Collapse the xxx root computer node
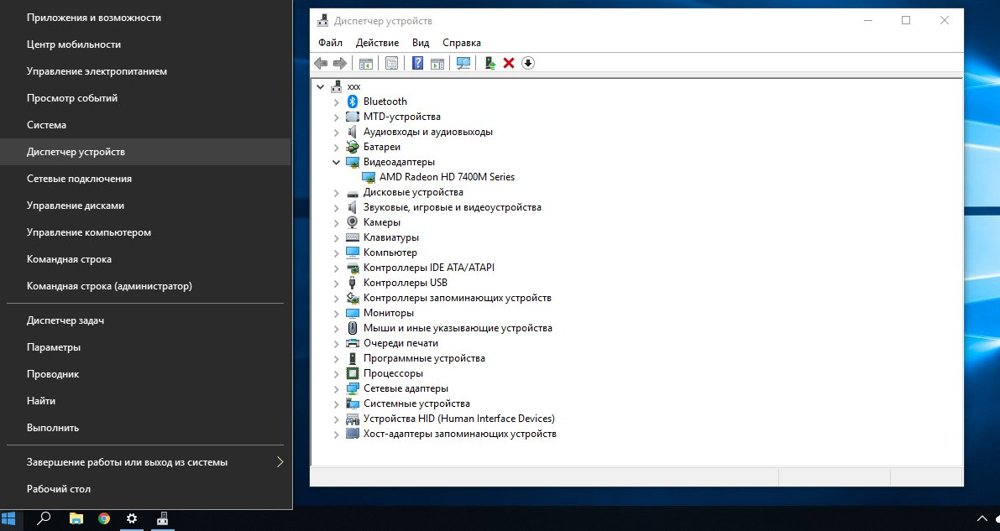 (x=321, y=86)
